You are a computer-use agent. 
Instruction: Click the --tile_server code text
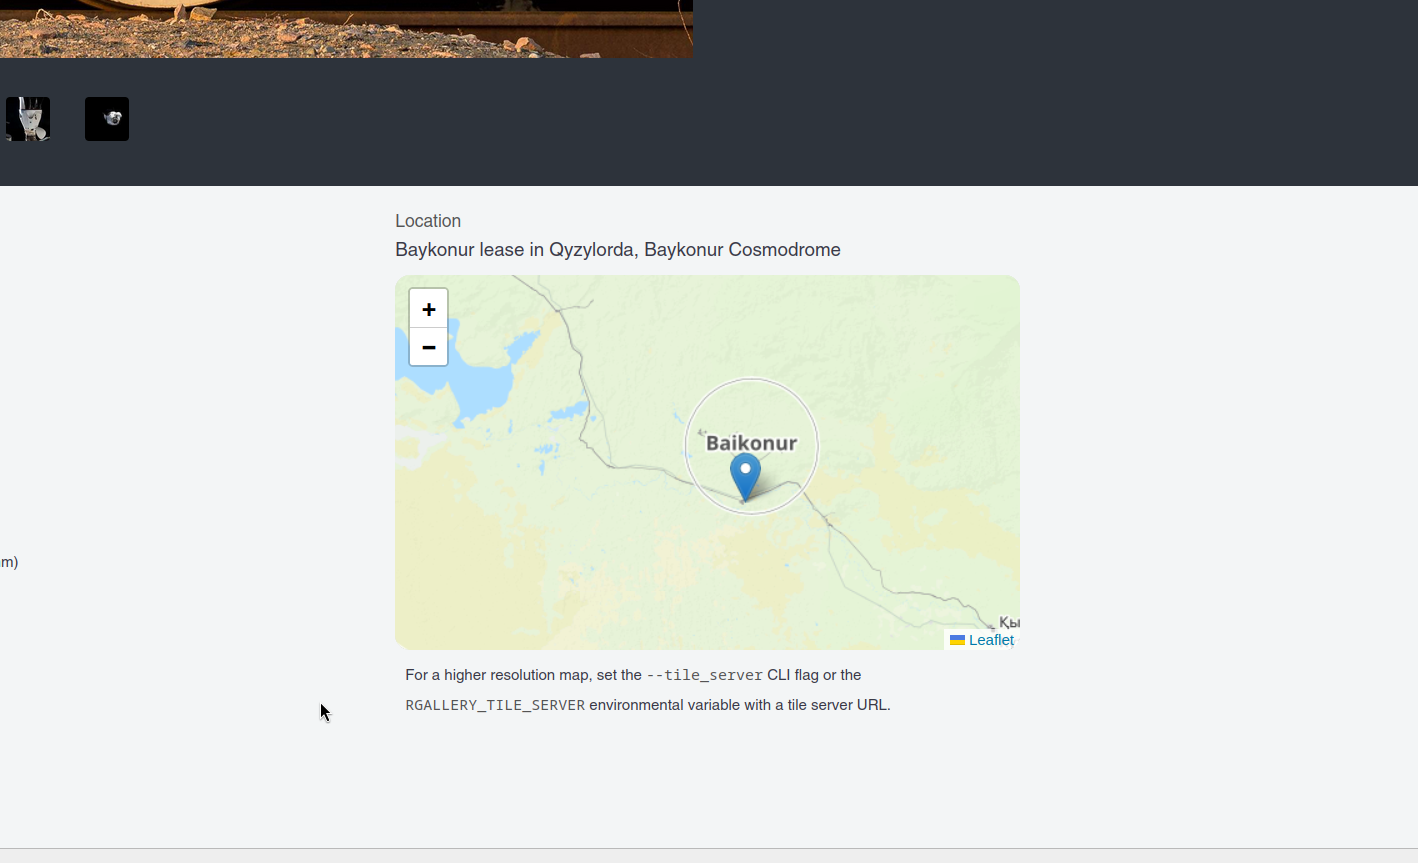[704, 675]
